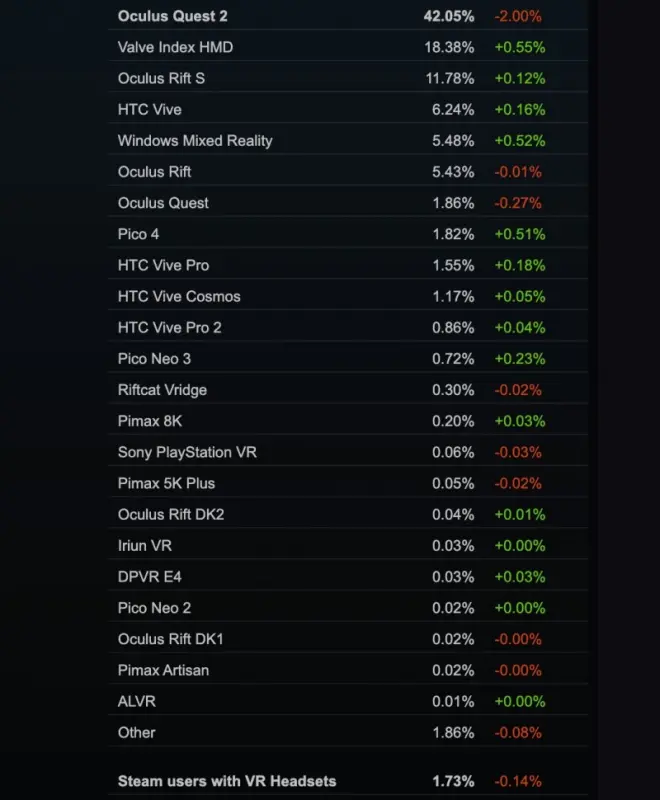
Task: Click the HTC Vive Cosmos label
Action: (179, 296)
